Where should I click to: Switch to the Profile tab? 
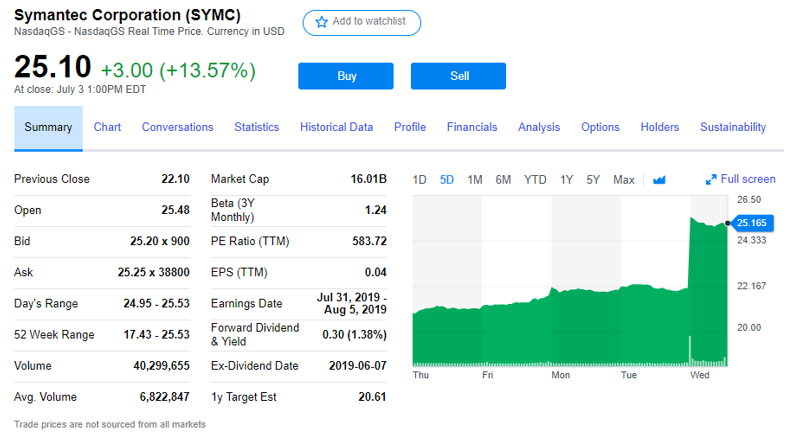click(x=410, y=127)
